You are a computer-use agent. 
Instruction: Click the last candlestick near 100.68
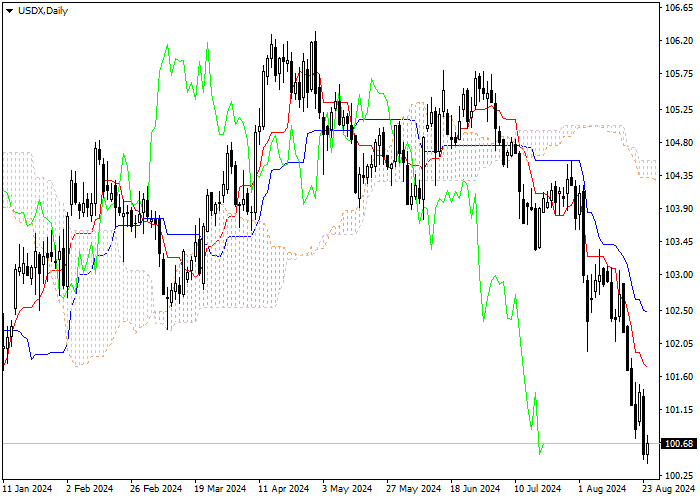647,449
